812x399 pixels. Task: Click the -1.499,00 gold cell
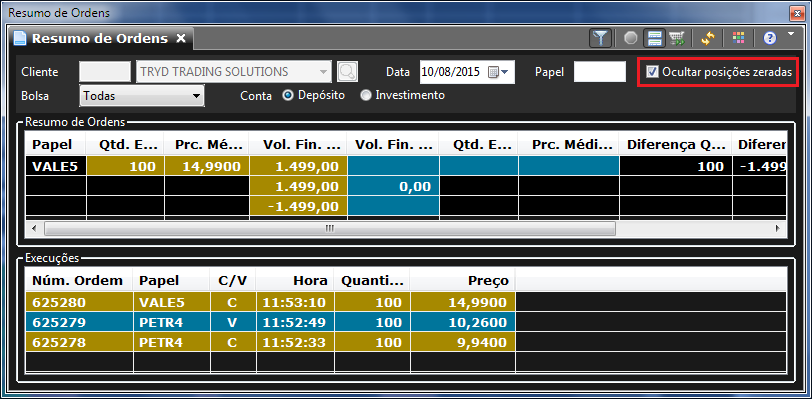click(298, 206)
